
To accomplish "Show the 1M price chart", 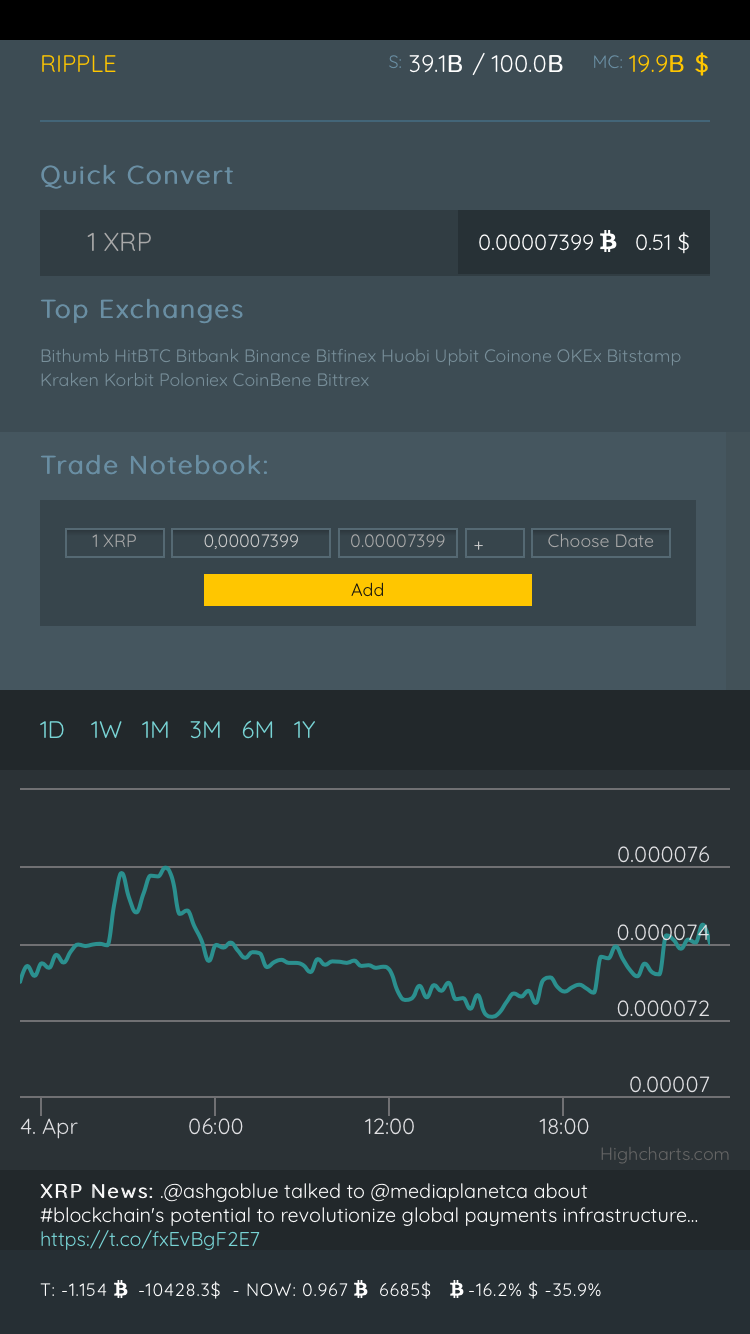I will [155, 730].
